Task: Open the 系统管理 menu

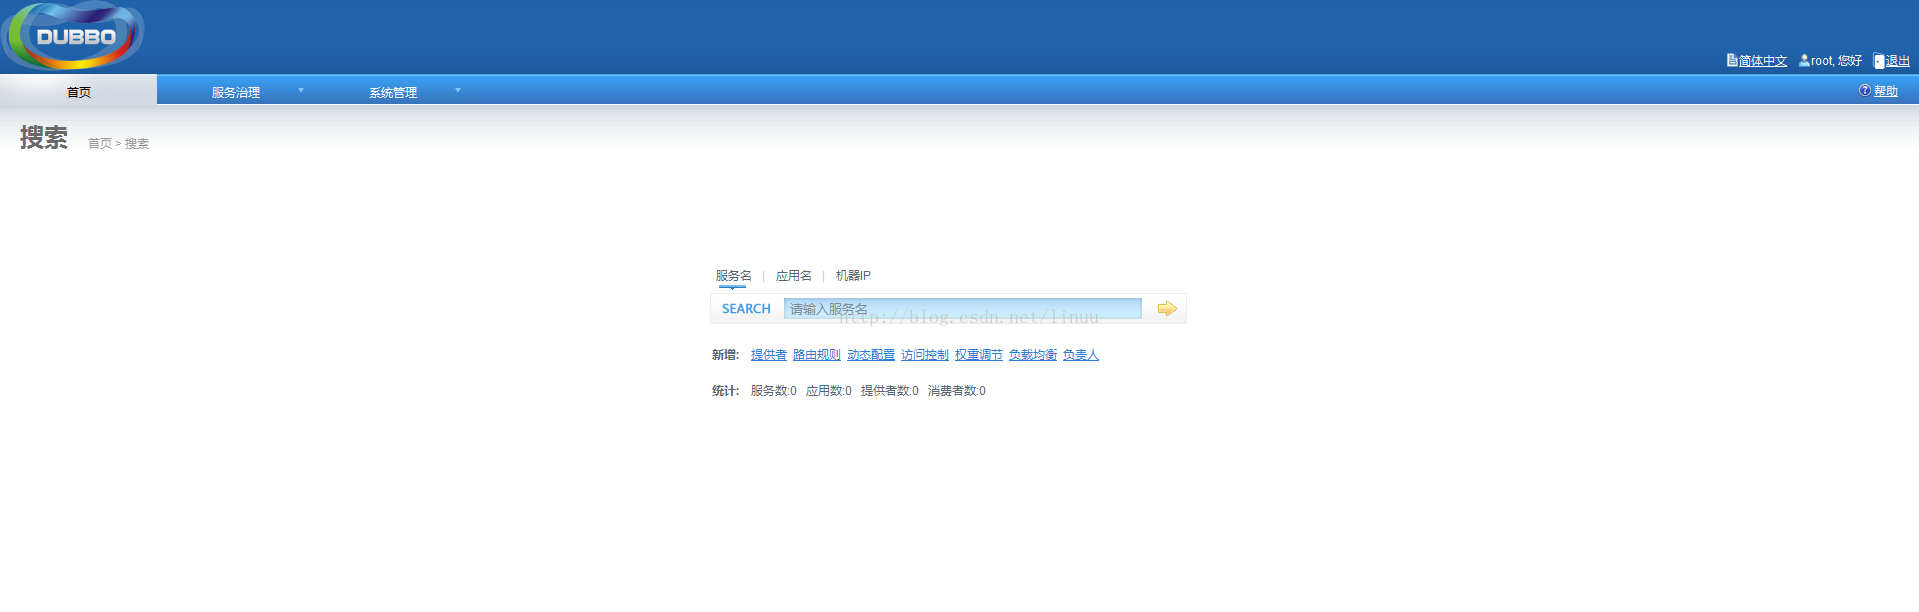Action: tap(393, 92)
